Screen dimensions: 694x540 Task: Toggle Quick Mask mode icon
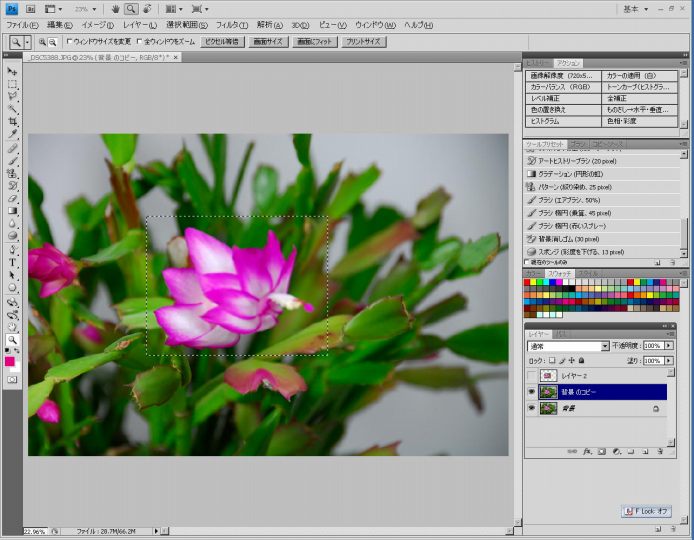click(x=13, y=380)
